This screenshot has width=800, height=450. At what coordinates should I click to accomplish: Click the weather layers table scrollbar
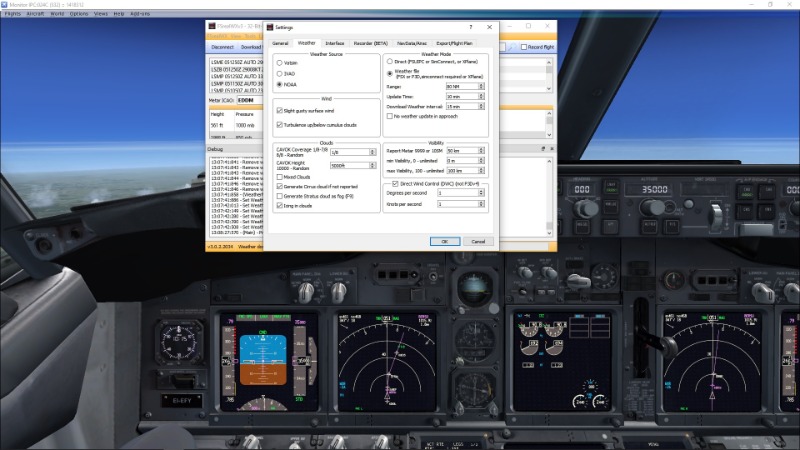pos(549,124)
